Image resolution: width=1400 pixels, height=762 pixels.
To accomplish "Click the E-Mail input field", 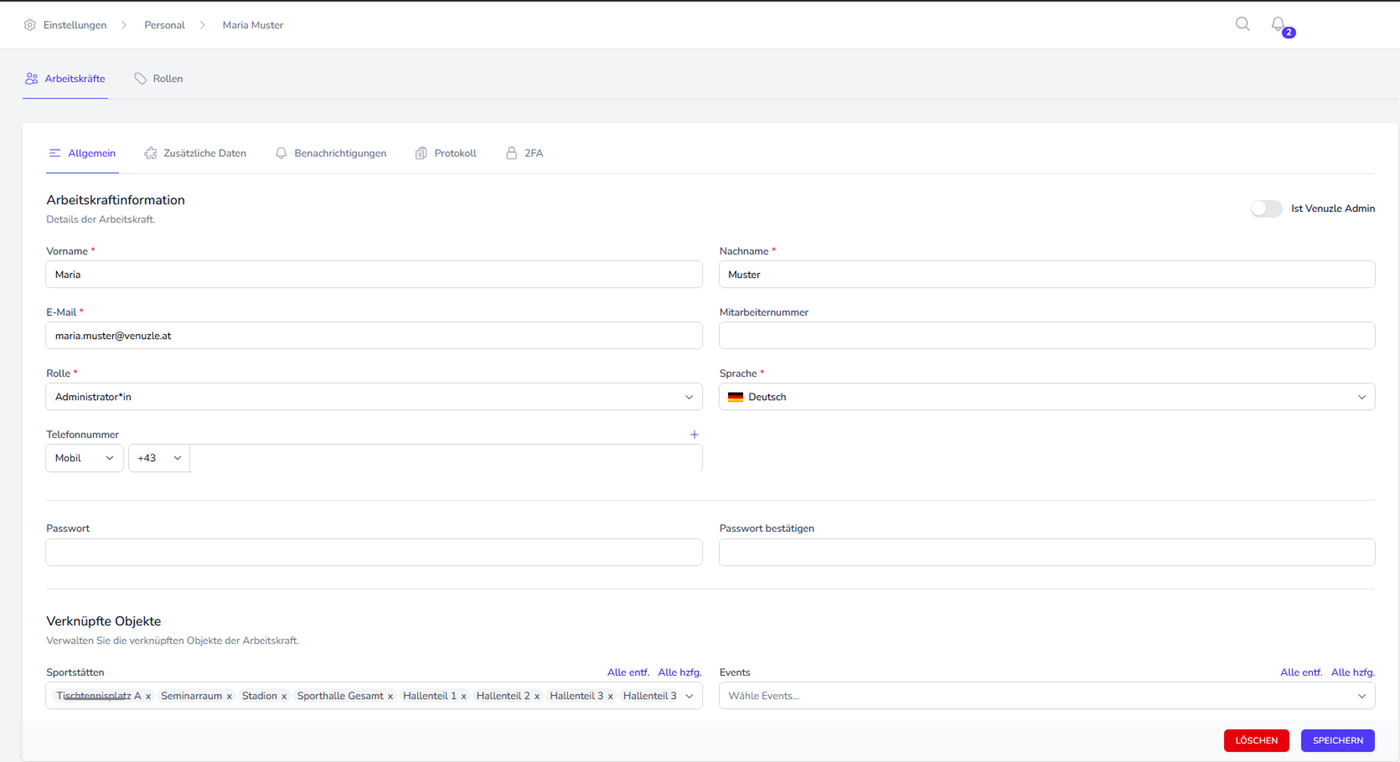I will (374, 335).
